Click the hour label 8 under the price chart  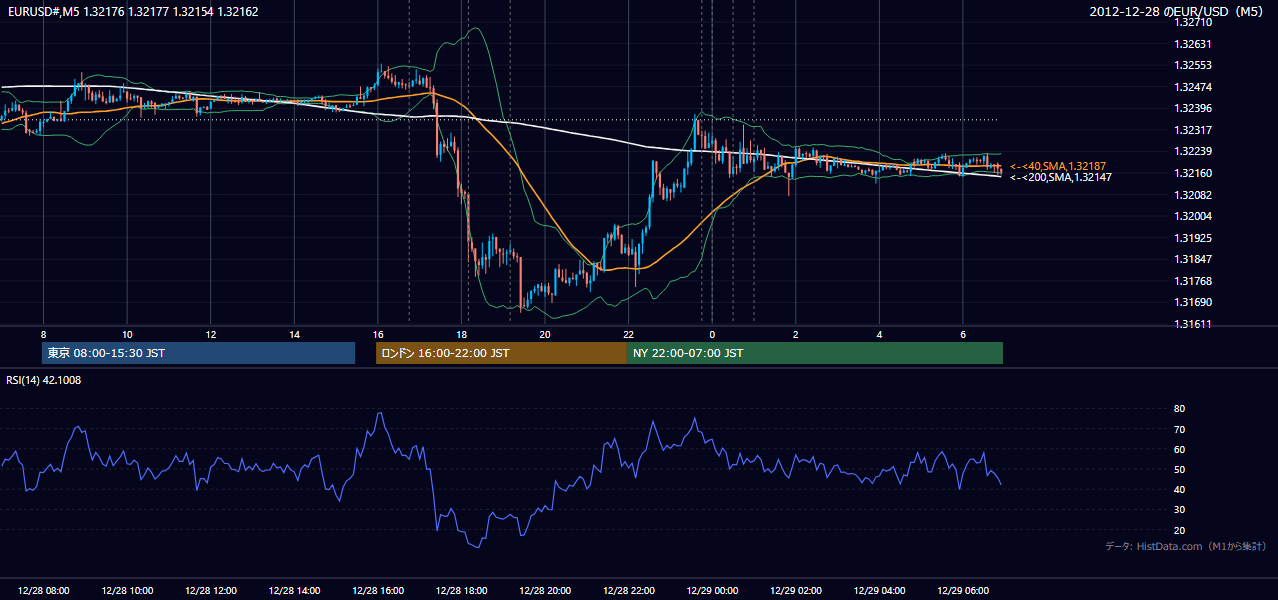pos(44,334)
